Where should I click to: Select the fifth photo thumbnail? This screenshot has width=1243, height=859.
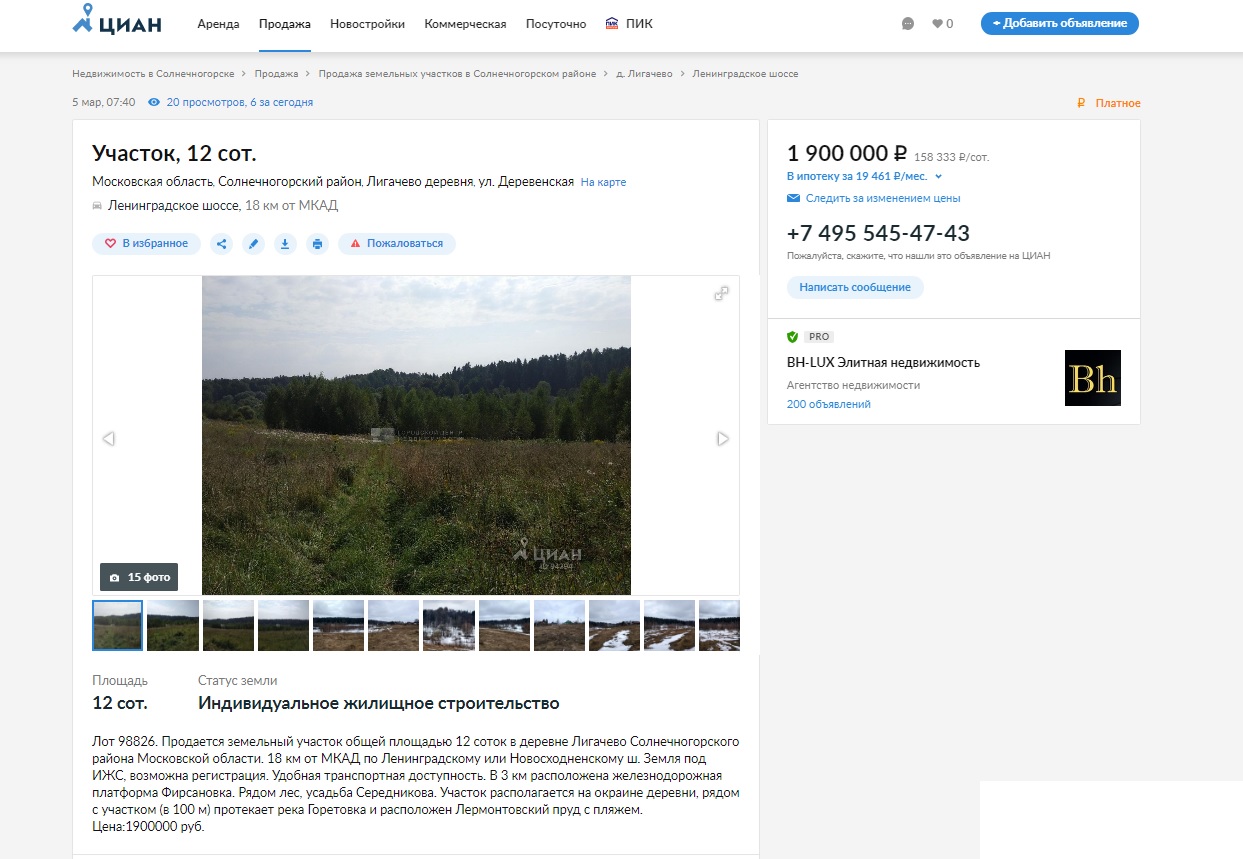point(338,626)
